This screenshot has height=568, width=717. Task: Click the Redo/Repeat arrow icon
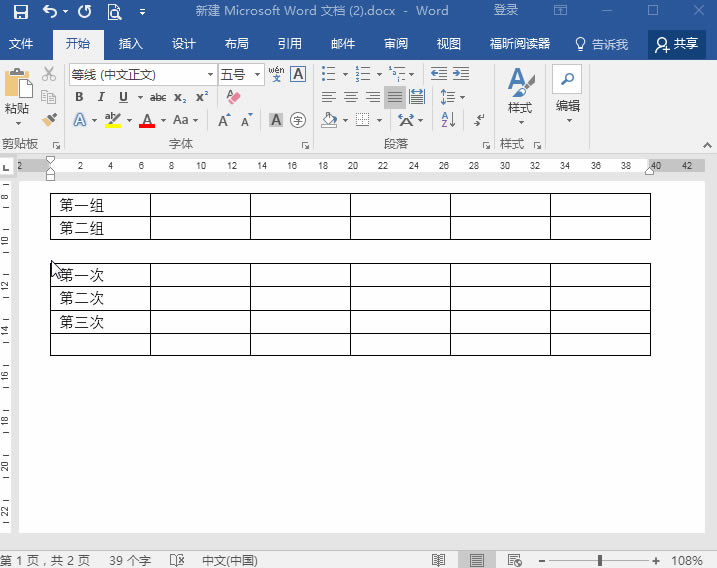point(85,11)
